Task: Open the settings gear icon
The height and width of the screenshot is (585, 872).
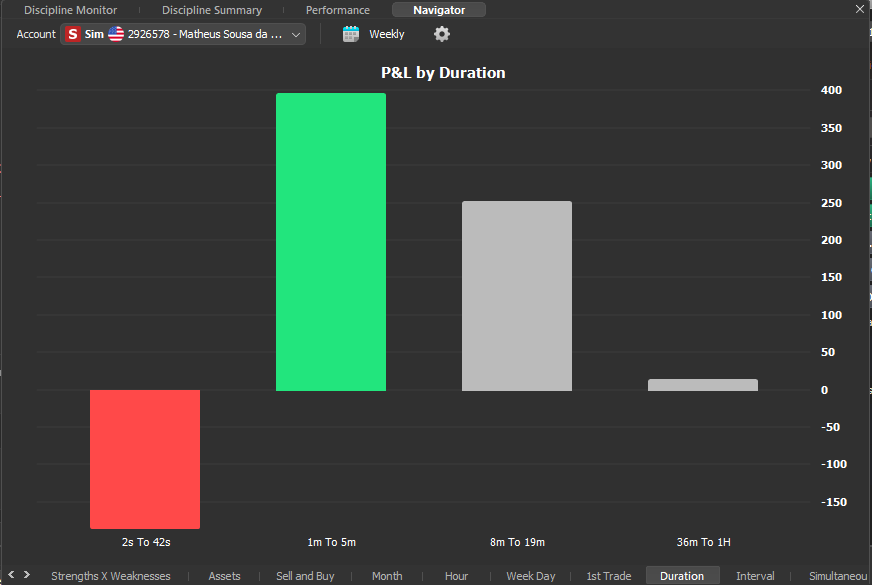Action: click(x=442, y=34)
